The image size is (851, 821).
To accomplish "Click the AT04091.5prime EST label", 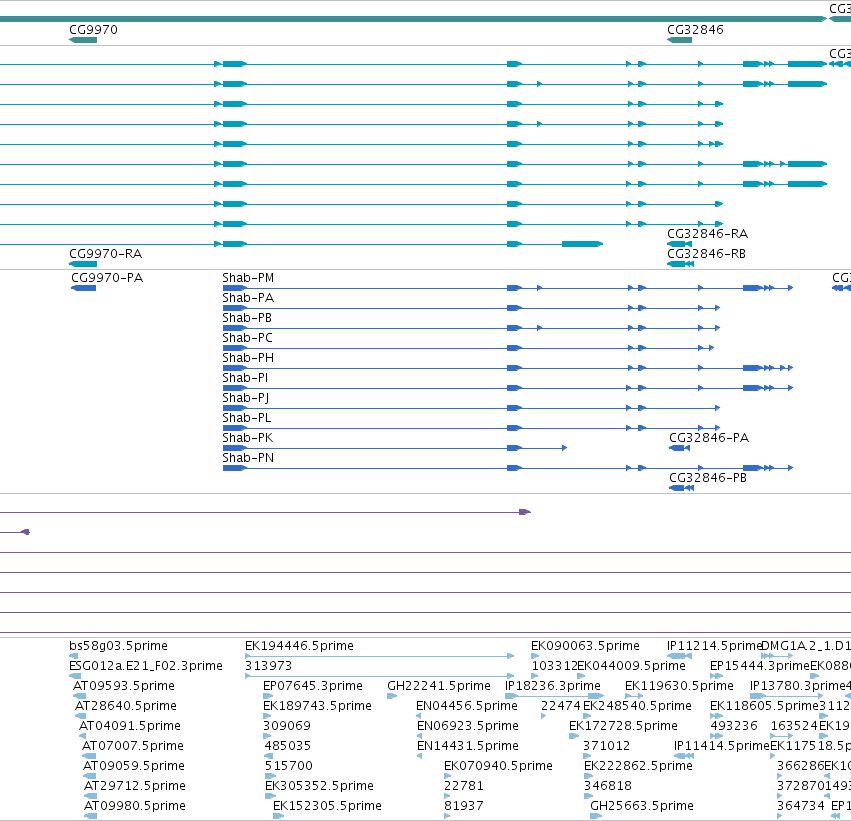I will [130, 726].
